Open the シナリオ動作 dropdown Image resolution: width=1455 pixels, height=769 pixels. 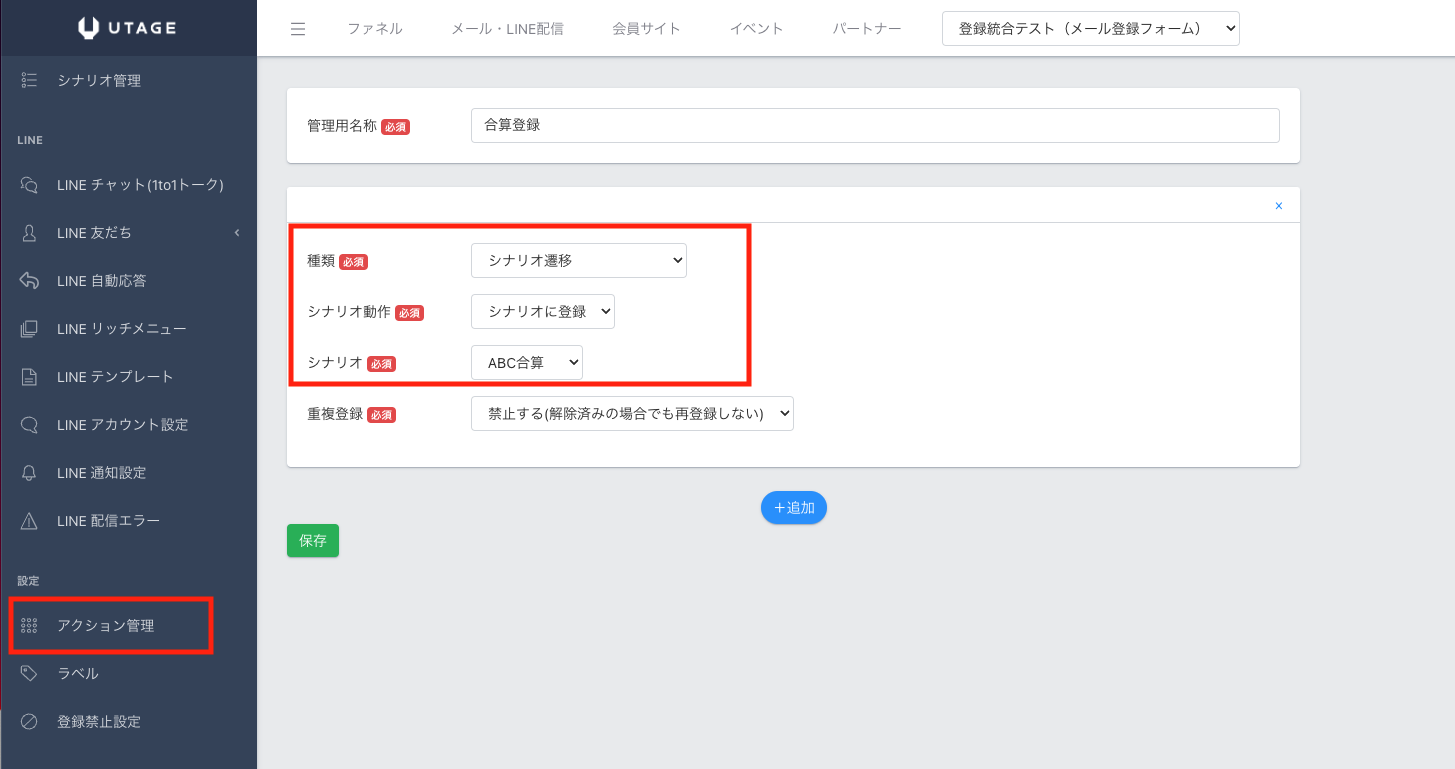(x=542, y=312)
